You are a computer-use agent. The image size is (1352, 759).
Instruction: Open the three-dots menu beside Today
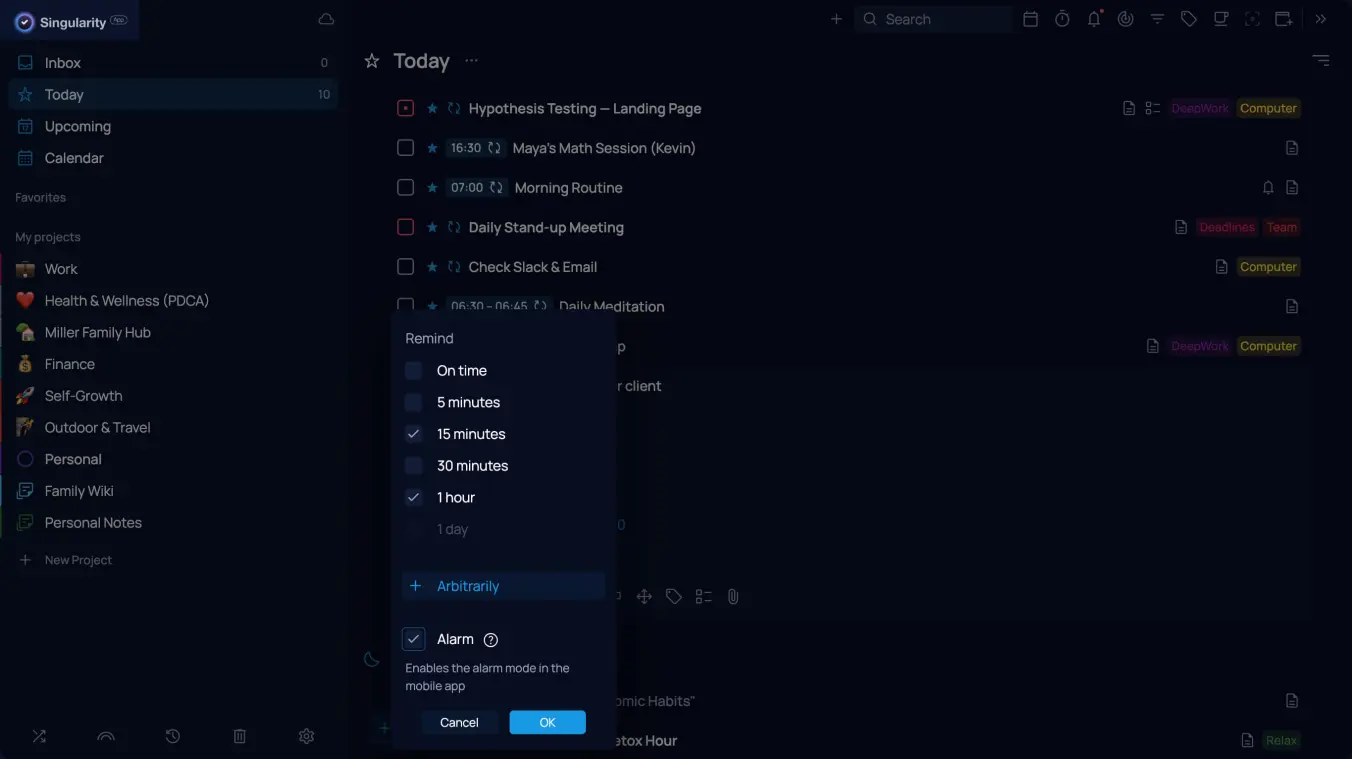click(472, 60)
